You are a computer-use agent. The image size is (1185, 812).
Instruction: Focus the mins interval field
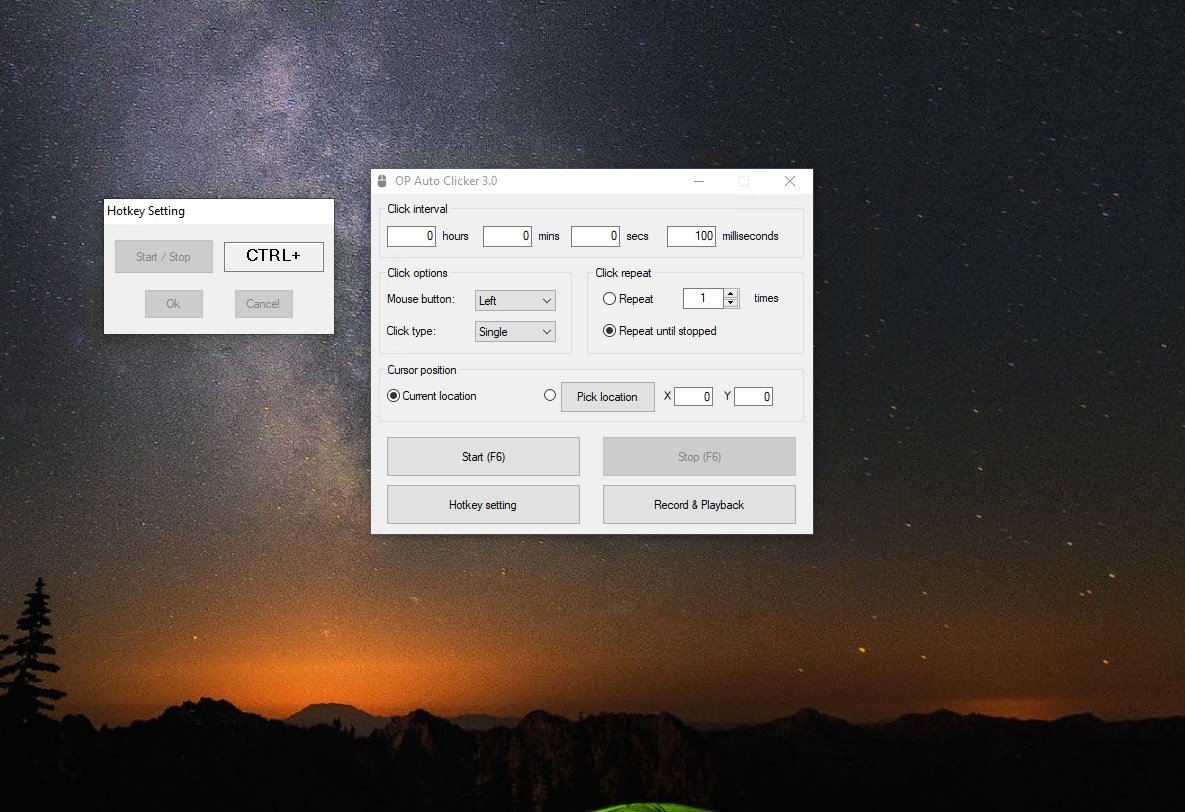click(x=507, y=236)
